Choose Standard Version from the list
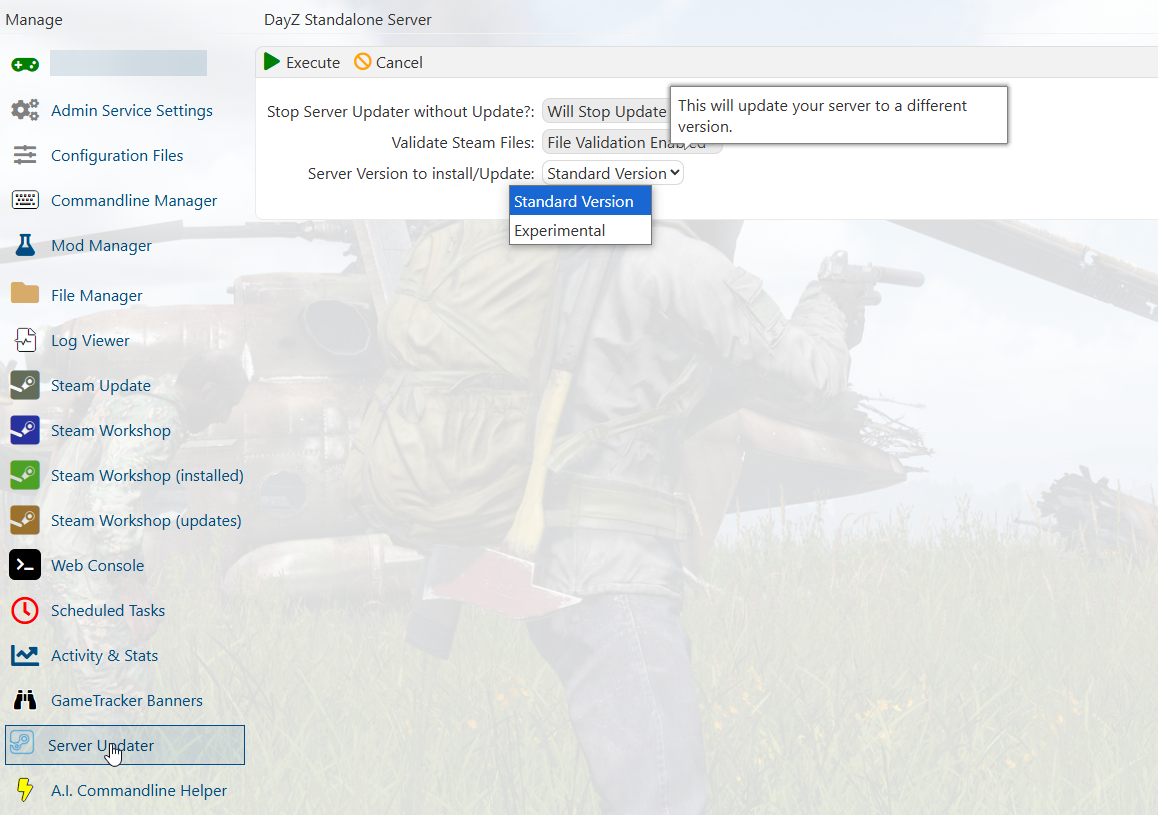Image resolution: width=1158 pixels, height=815 pixels. (x=580, y=202)
